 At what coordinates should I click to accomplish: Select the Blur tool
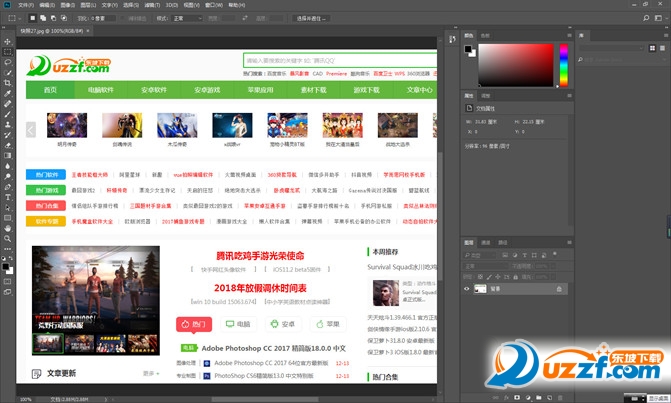point(7,166)
